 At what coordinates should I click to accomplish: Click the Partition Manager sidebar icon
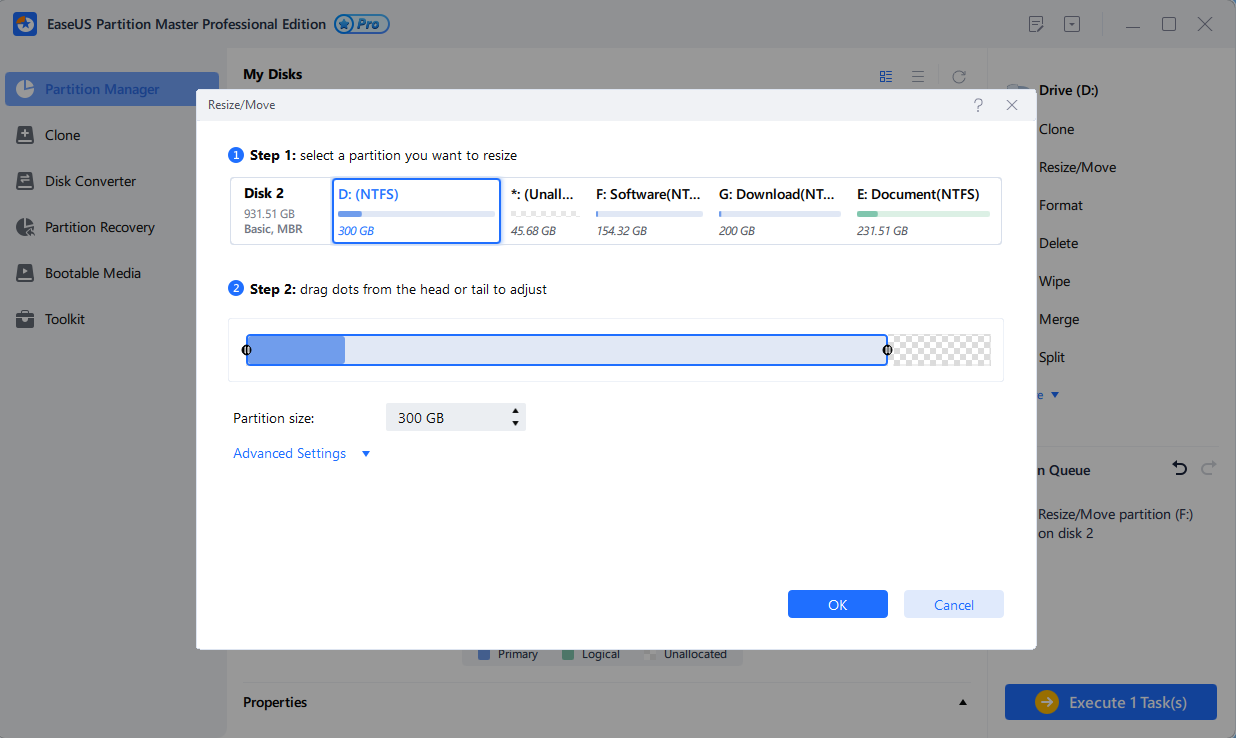click(x=26, y=89)
